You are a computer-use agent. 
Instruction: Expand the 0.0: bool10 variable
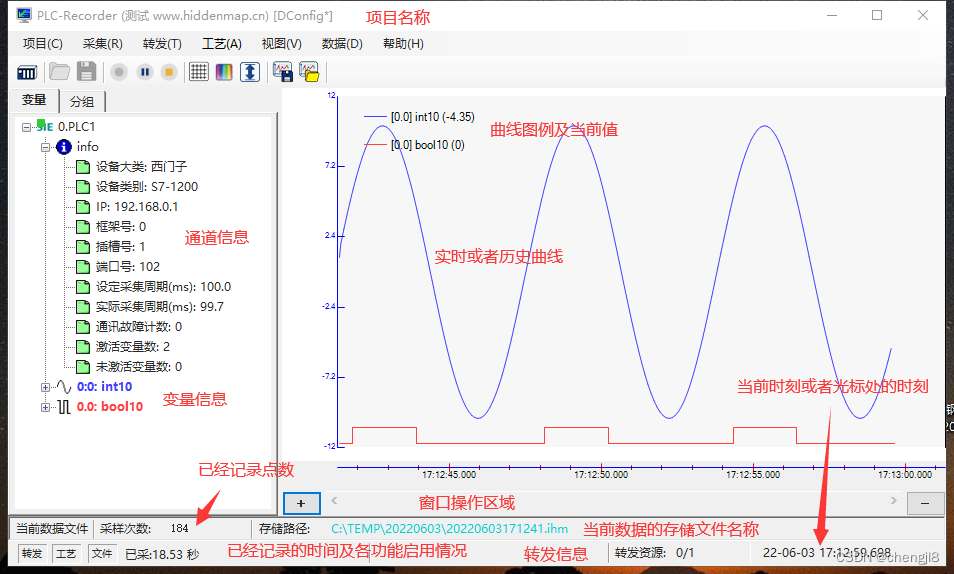46,407
